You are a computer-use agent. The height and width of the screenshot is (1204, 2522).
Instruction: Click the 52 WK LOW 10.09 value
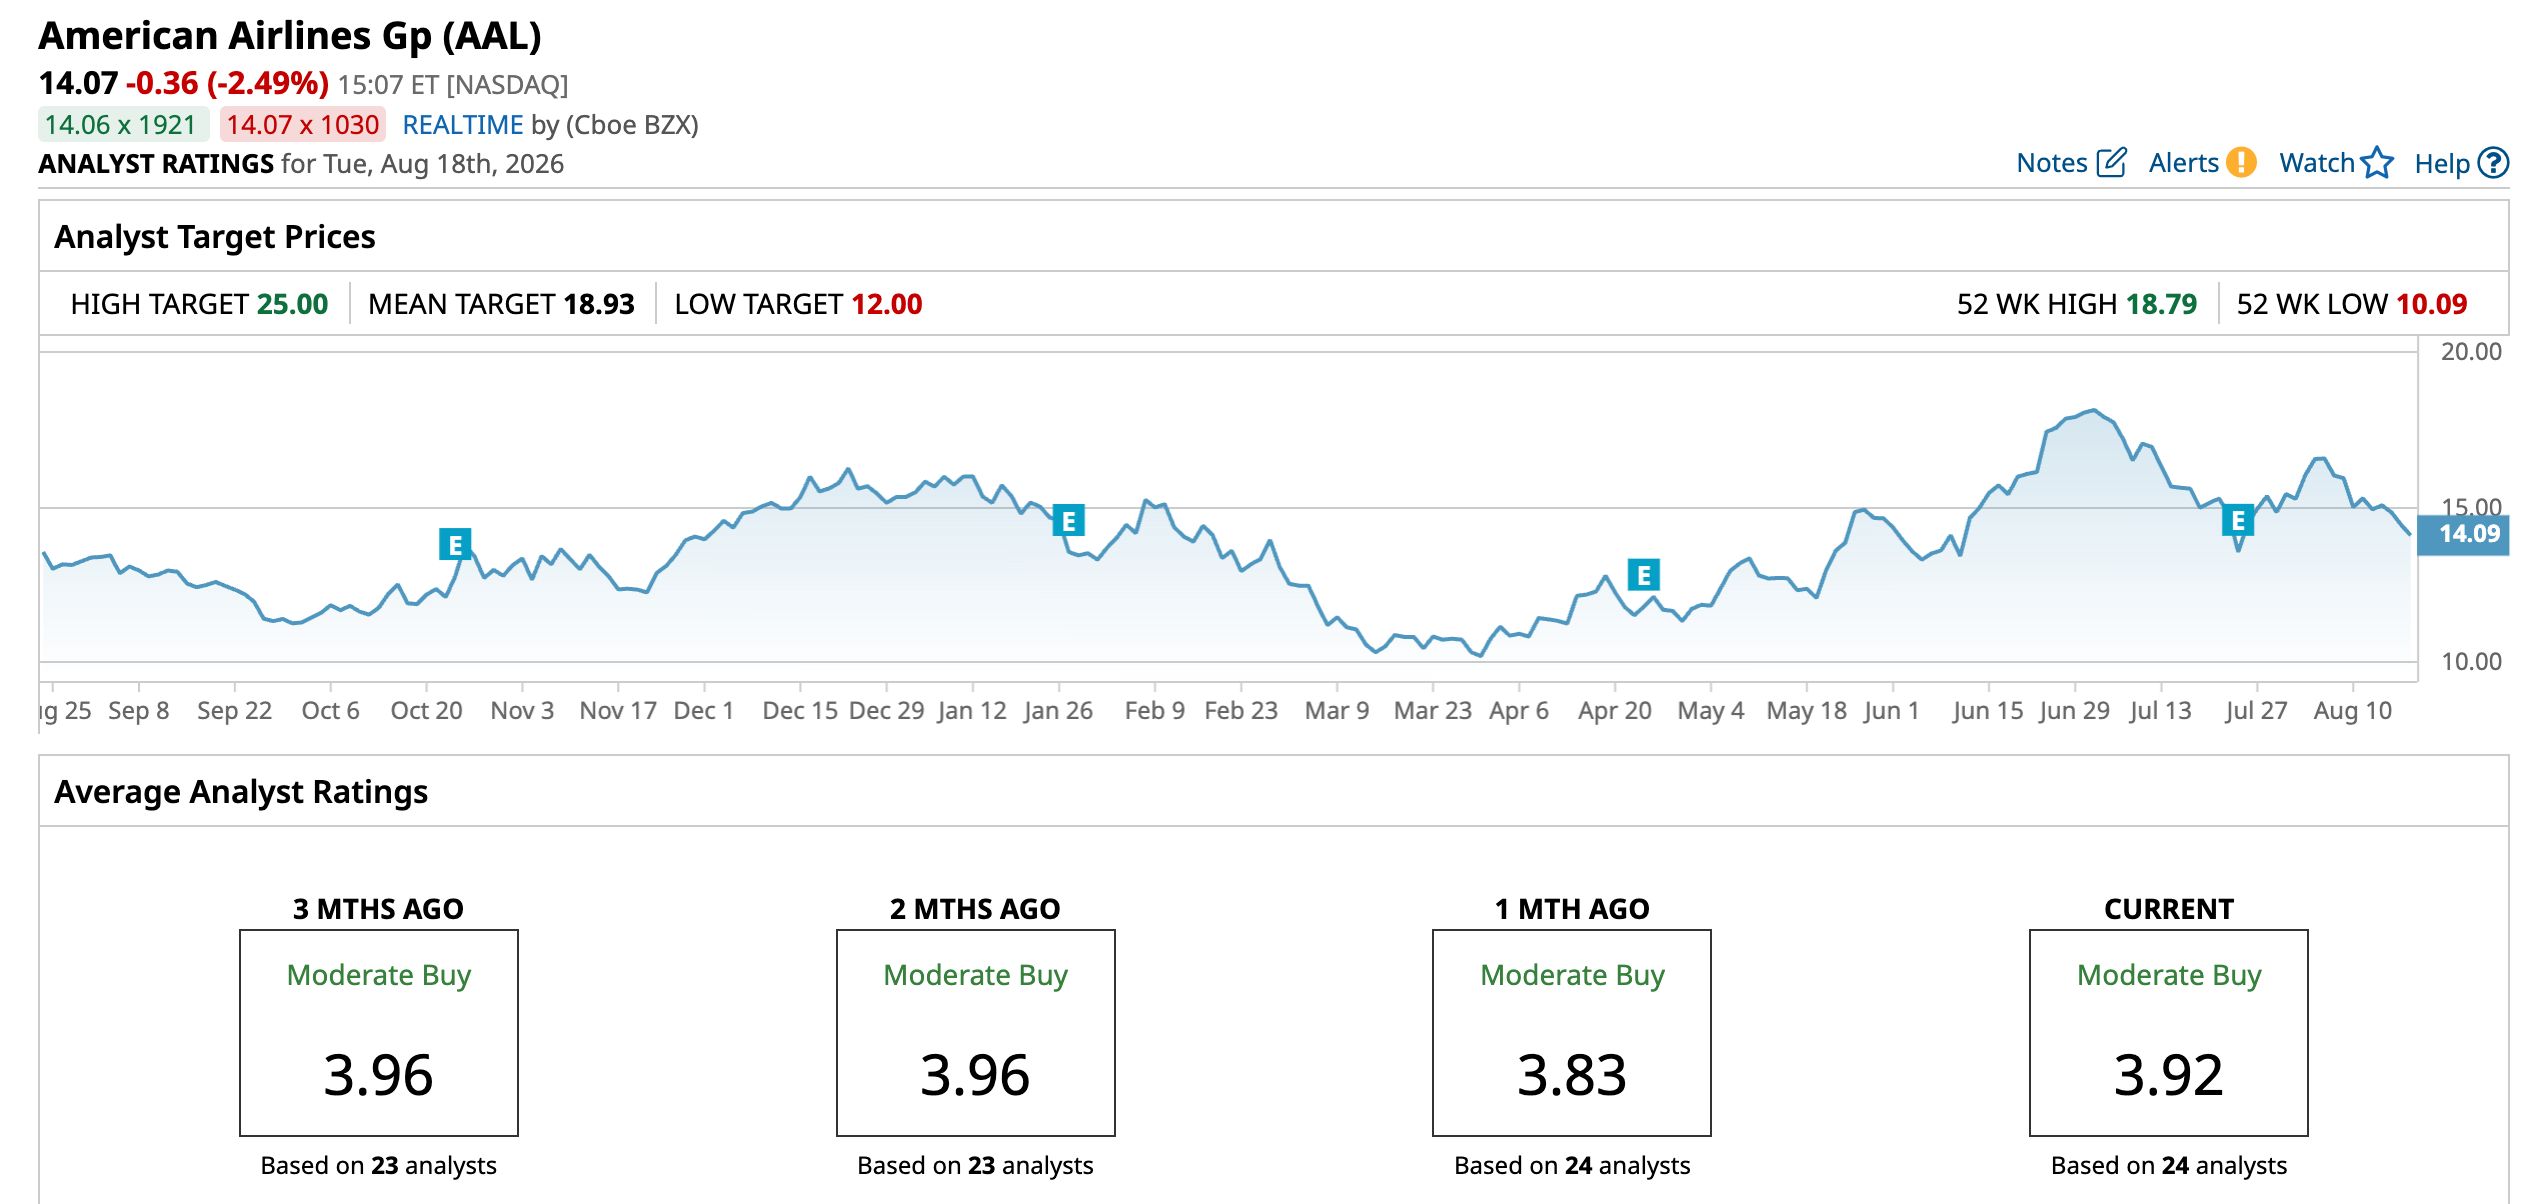[2432, 304]
